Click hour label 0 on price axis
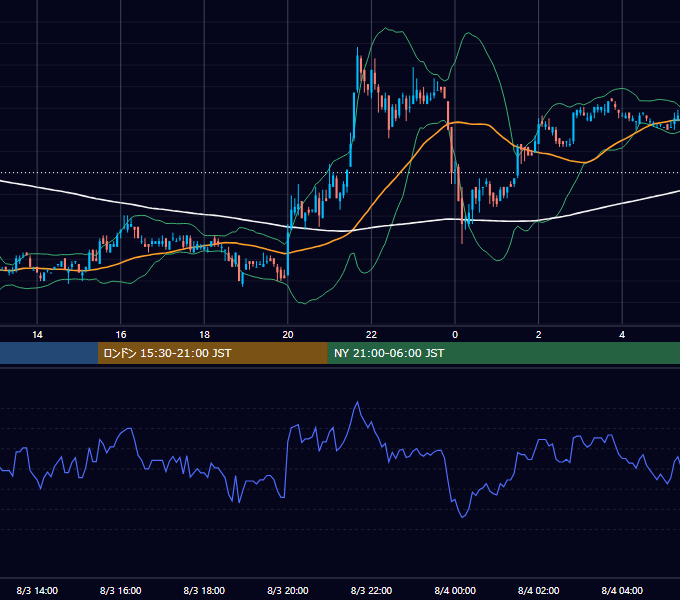The image size is (680, 600). pos(455,335)
